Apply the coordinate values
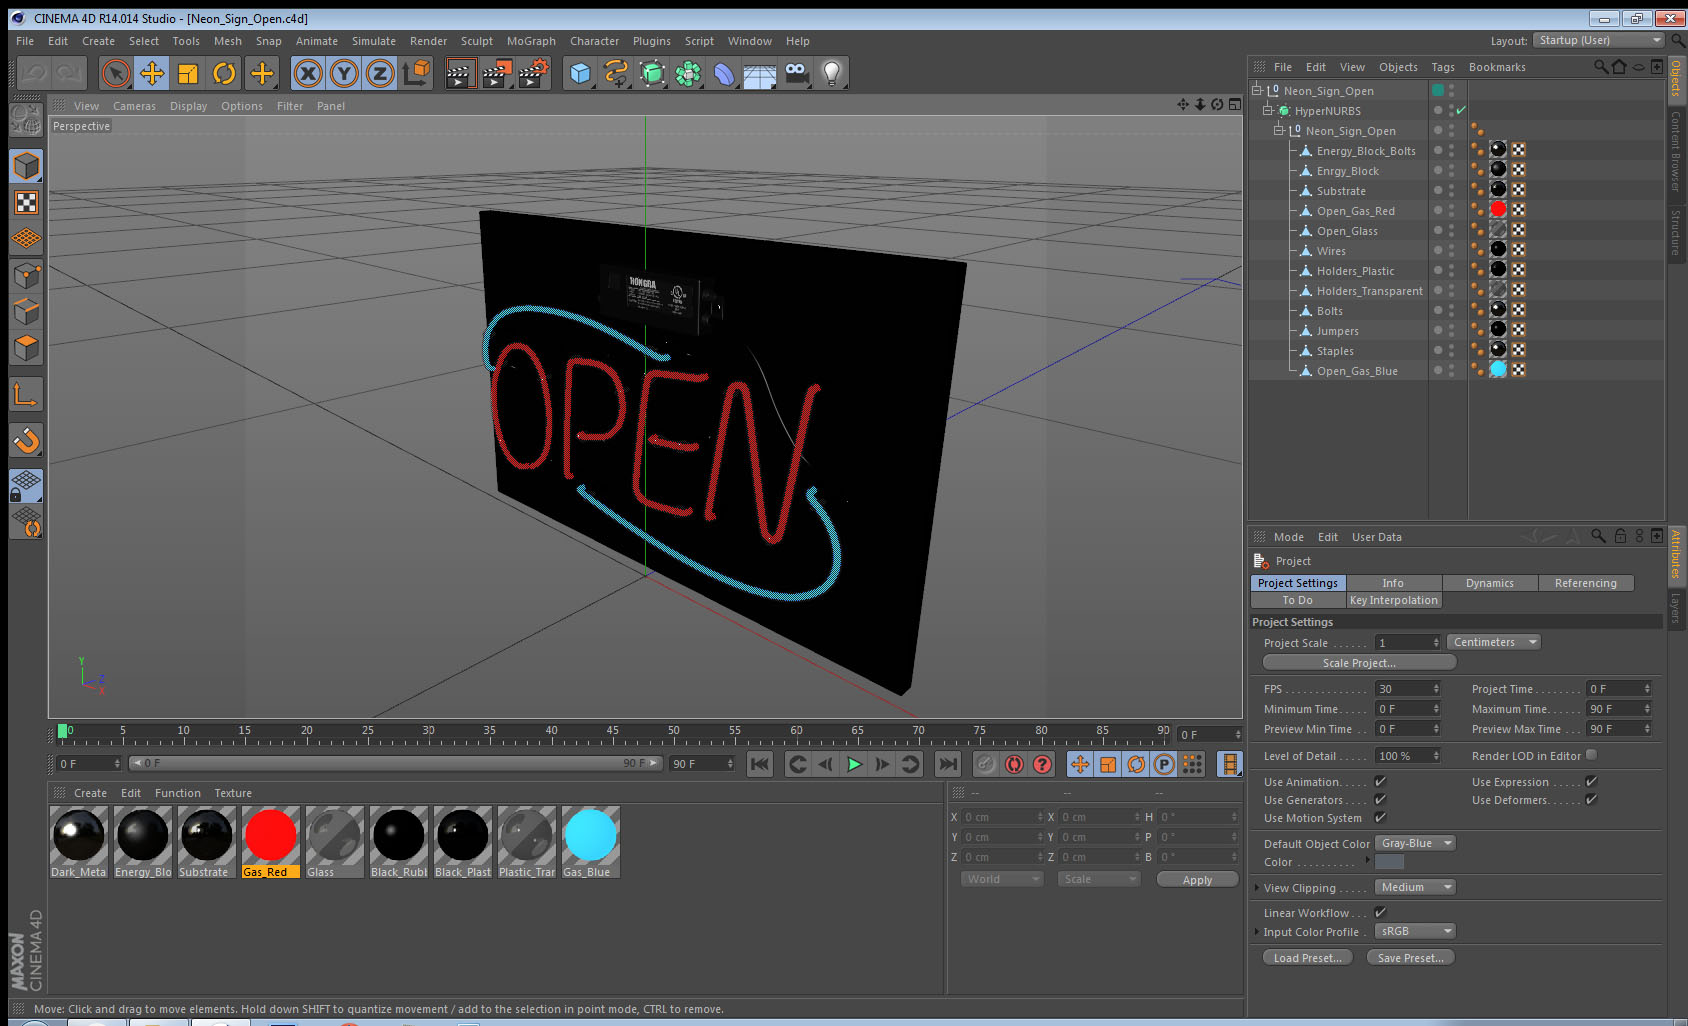Viewport: 1688px width, 1026px height. tap(1197, 880)
